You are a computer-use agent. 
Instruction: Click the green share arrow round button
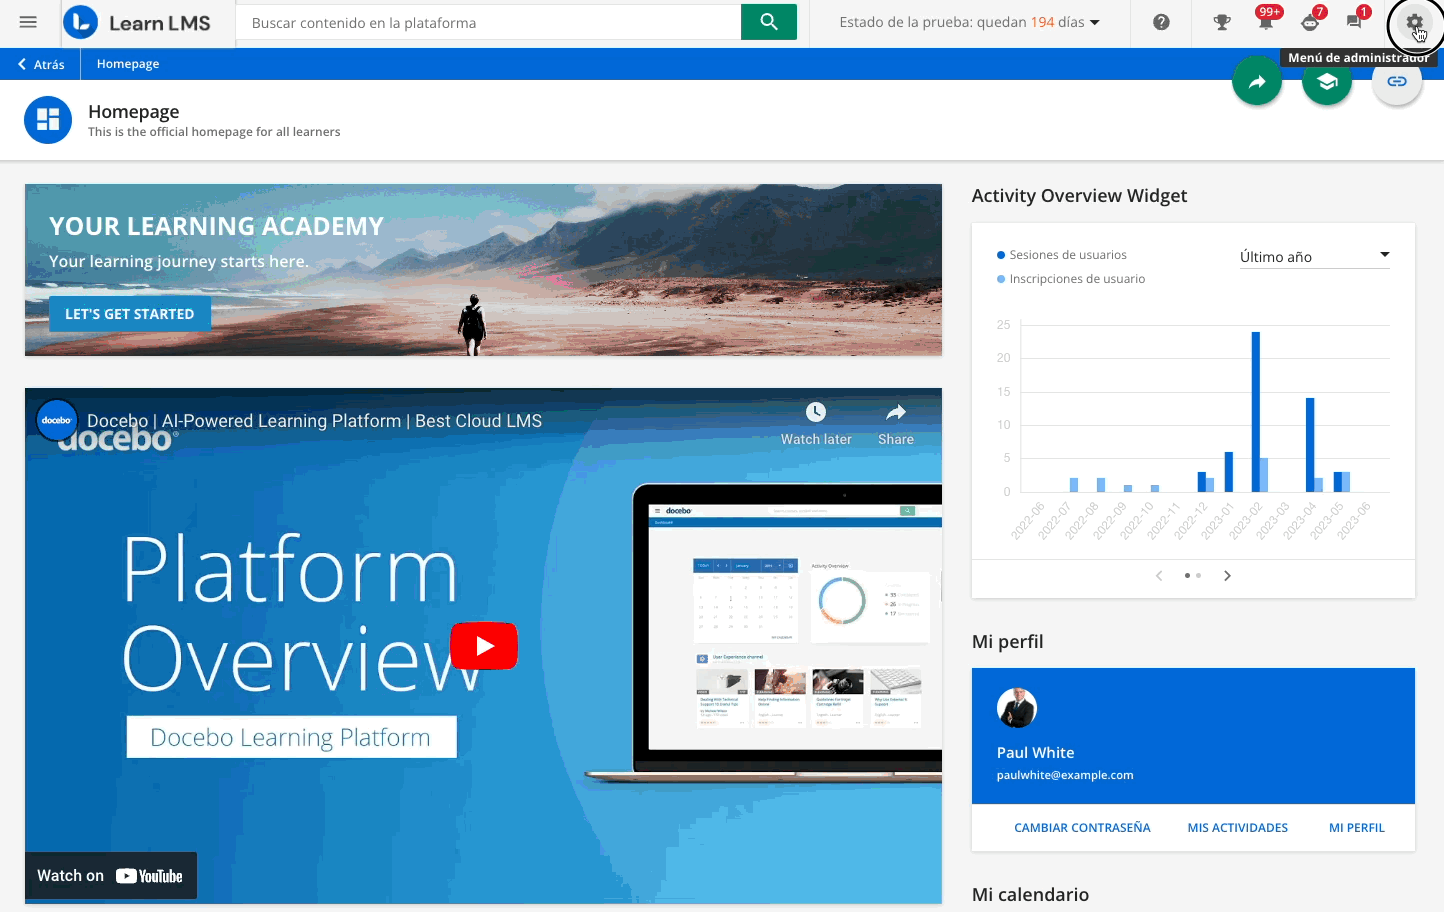[x=1257, y=81]
